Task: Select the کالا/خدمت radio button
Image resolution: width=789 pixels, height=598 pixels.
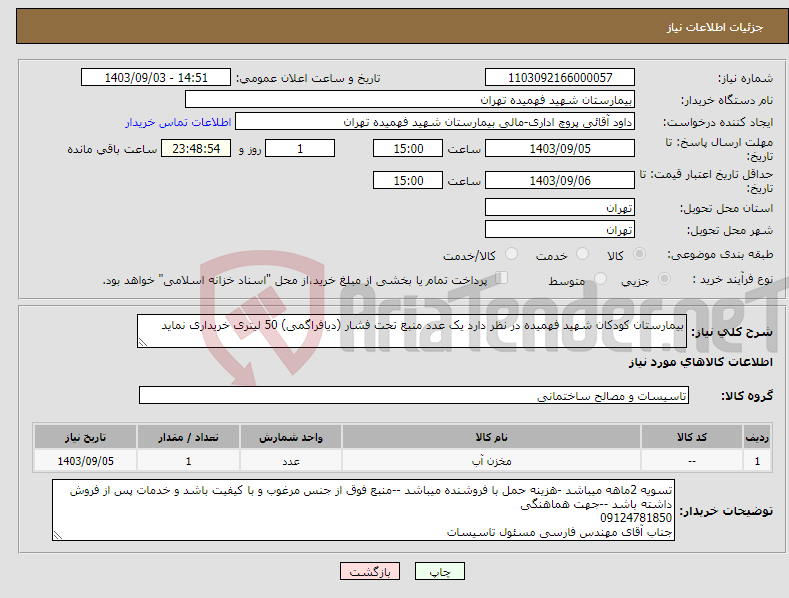Action: point(511,254)
